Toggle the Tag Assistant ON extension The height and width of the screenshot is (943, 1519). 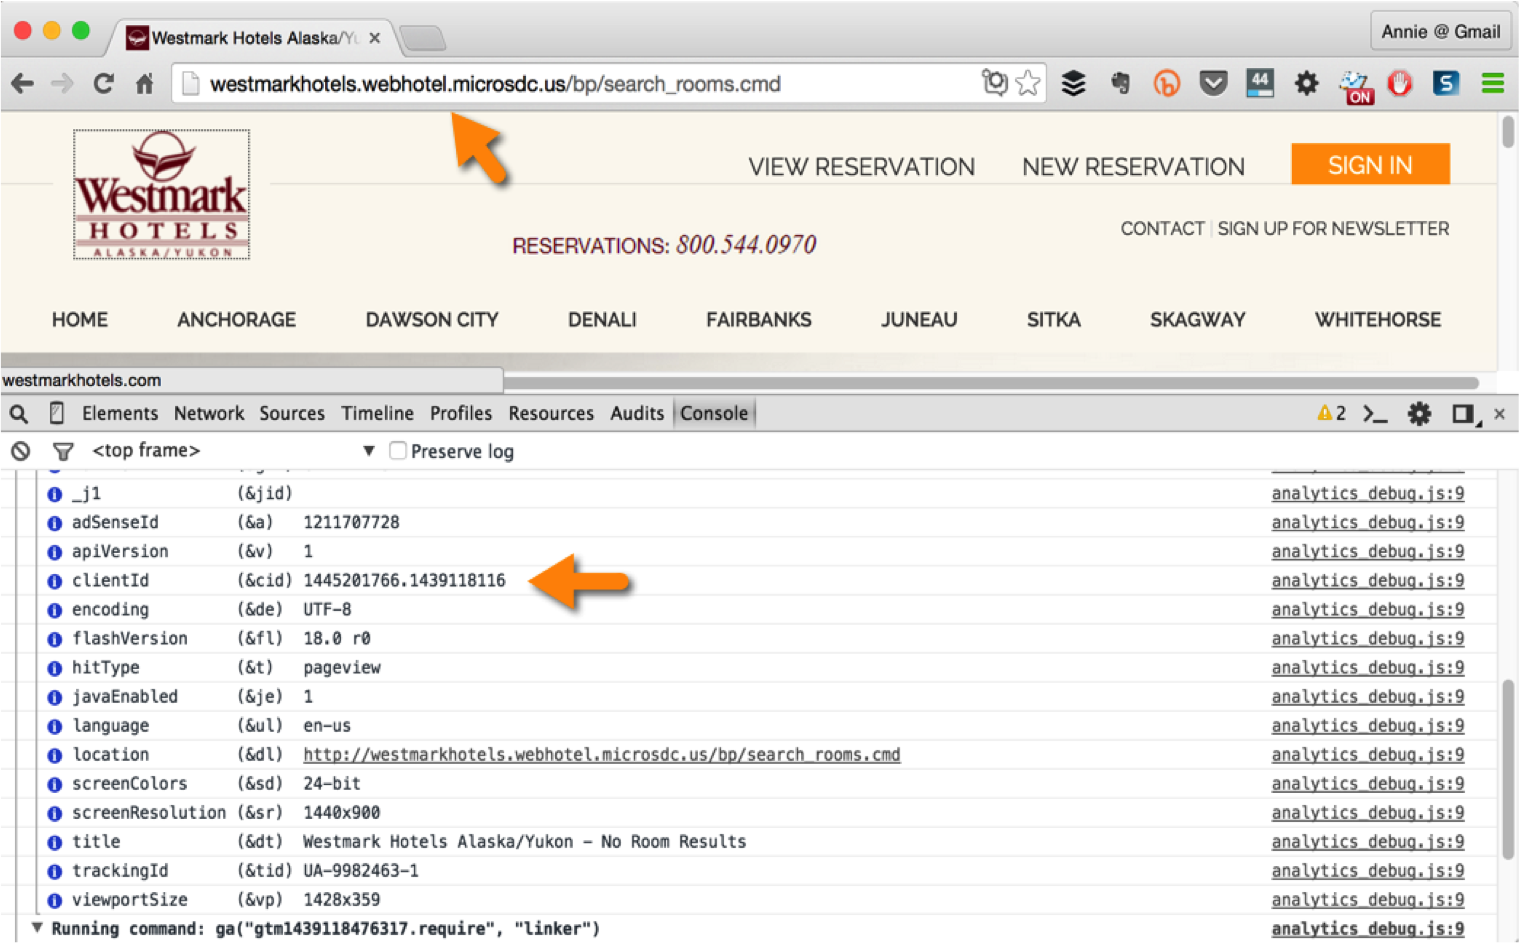point(1357,86)
